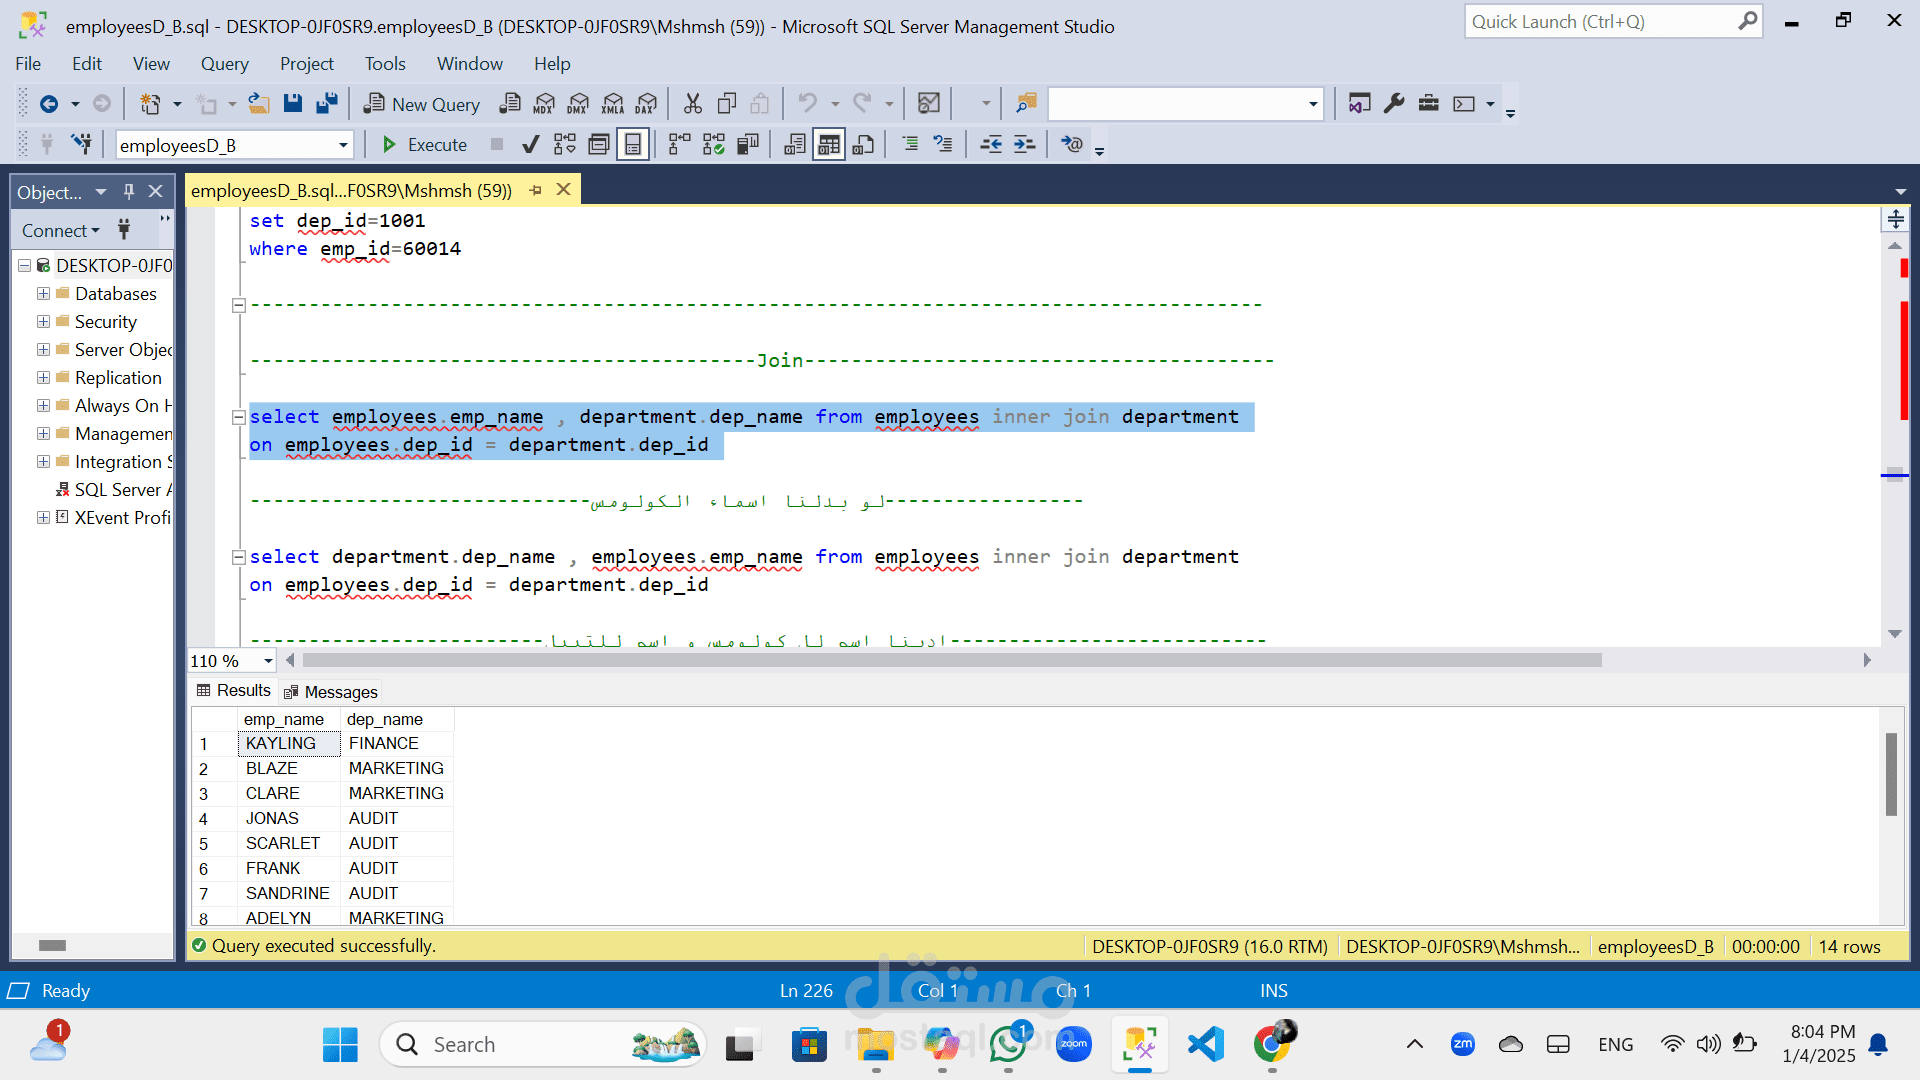Open Visual Studio Code from taskbar
Screen dimensions: 1920x1080
(1206, 1045)
